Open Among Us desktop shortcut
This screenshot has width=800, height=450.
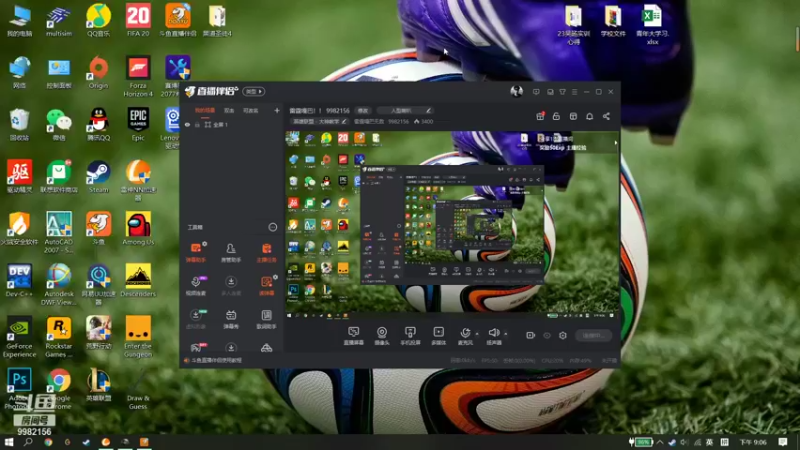pos(138,229)
